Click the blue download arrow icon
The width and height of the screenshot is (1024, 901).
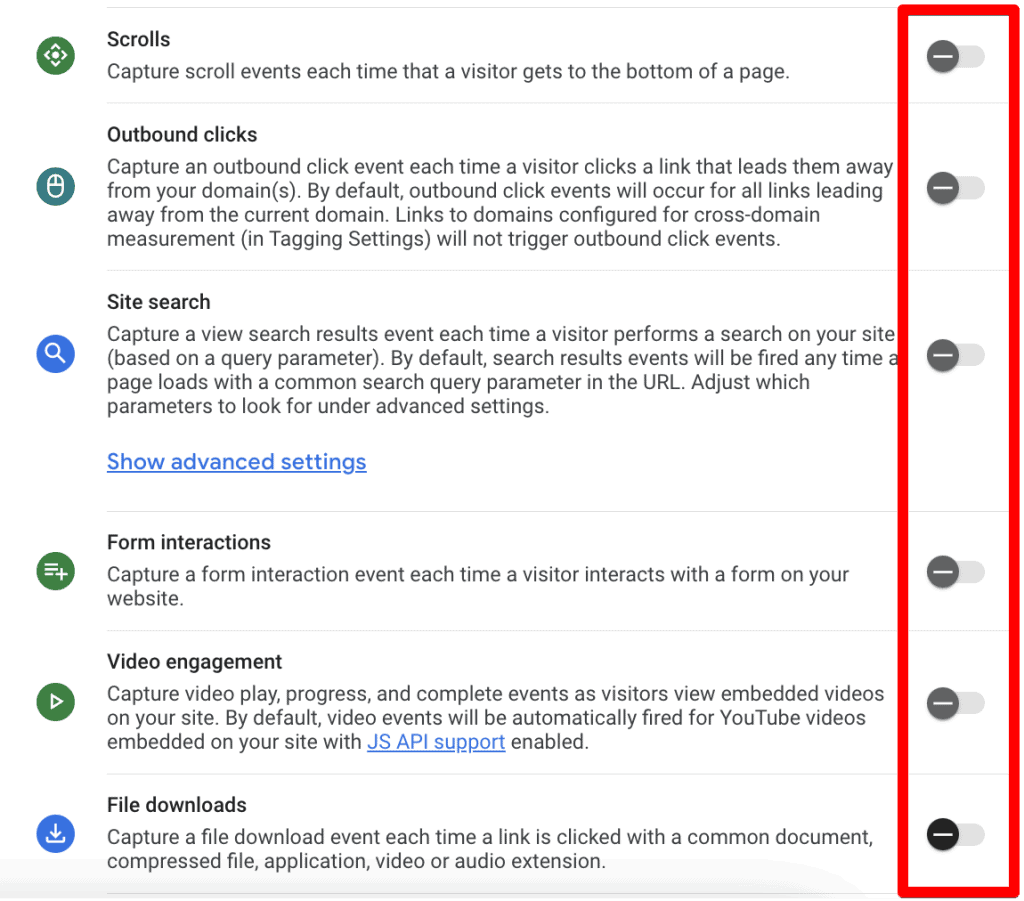coord(55,833)
